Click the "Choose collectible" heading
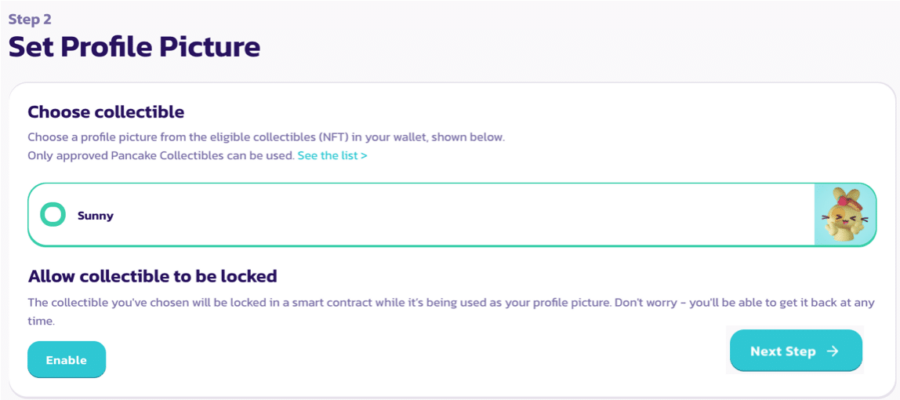The width and height of the screenshot is (900, 400). click(x=106, y=112)
